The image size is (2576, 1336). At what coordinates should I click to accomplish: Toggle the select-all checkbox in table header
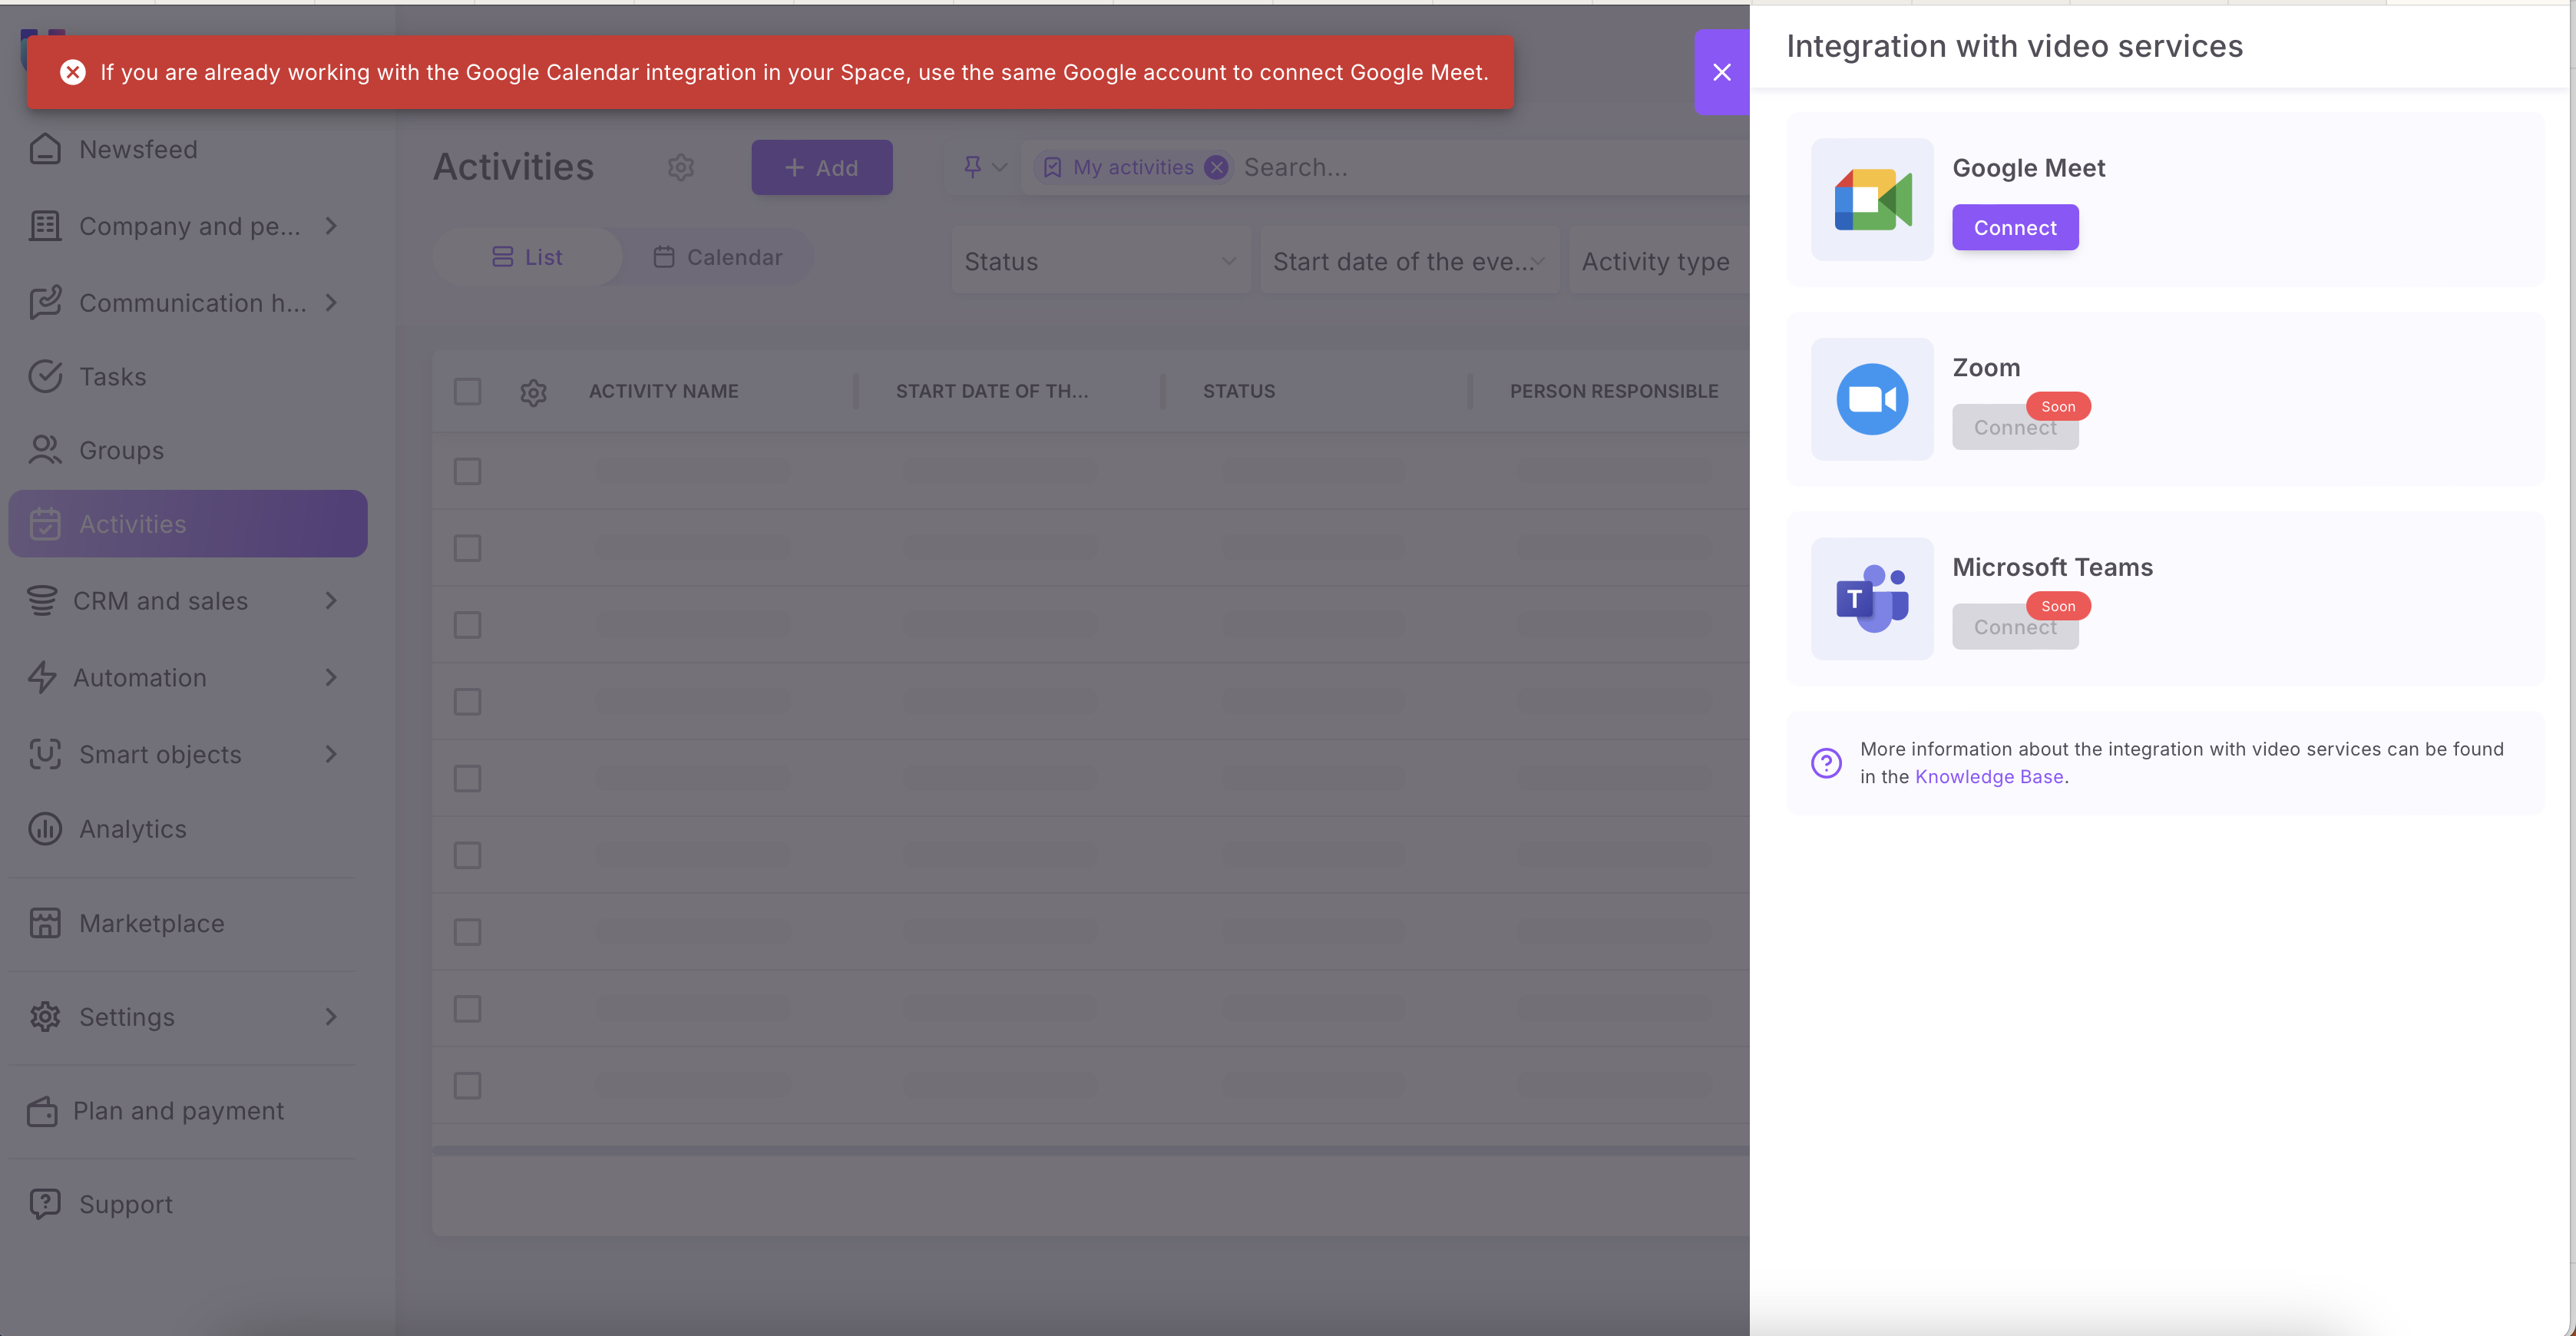pyautogui.click(x=467, y=391)
